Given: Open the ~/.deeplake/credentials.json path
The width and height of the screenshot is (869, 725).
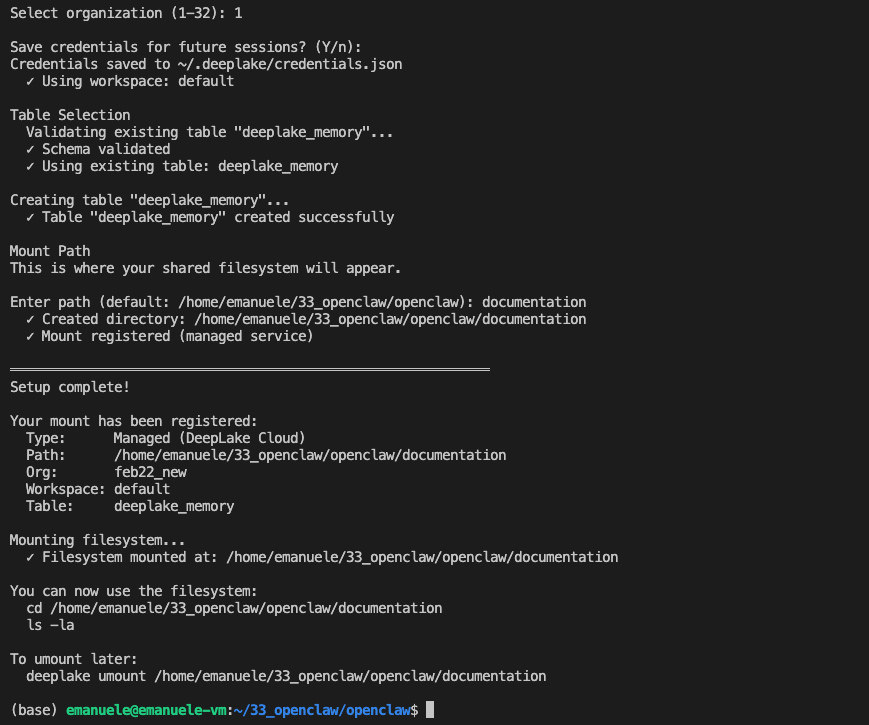Looking at the screenshot, I should point(290,64).
